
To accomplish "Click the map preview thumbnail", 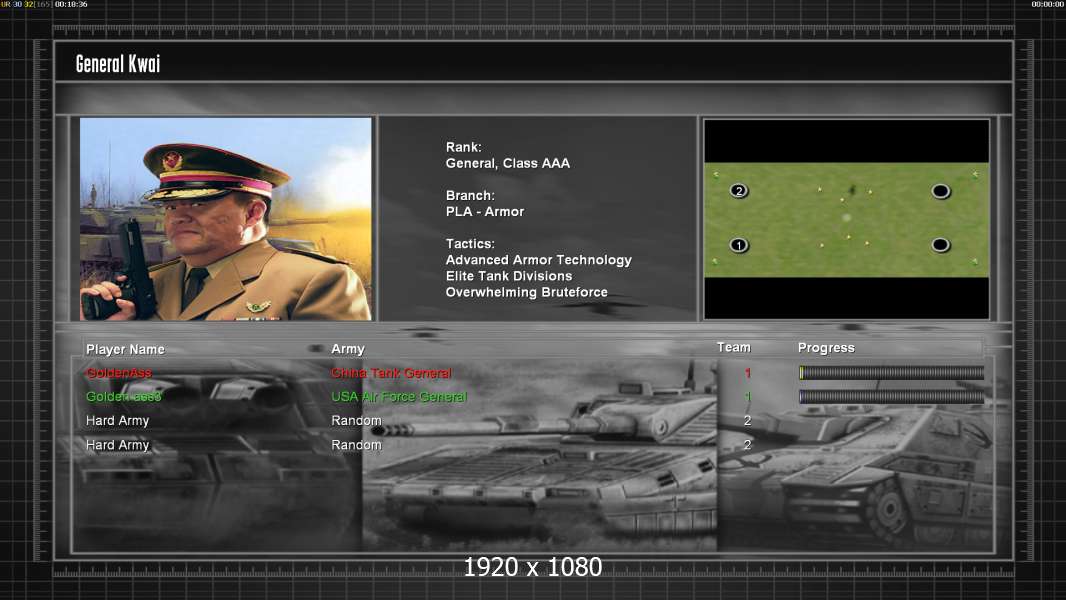I will [x=846, y=219].
